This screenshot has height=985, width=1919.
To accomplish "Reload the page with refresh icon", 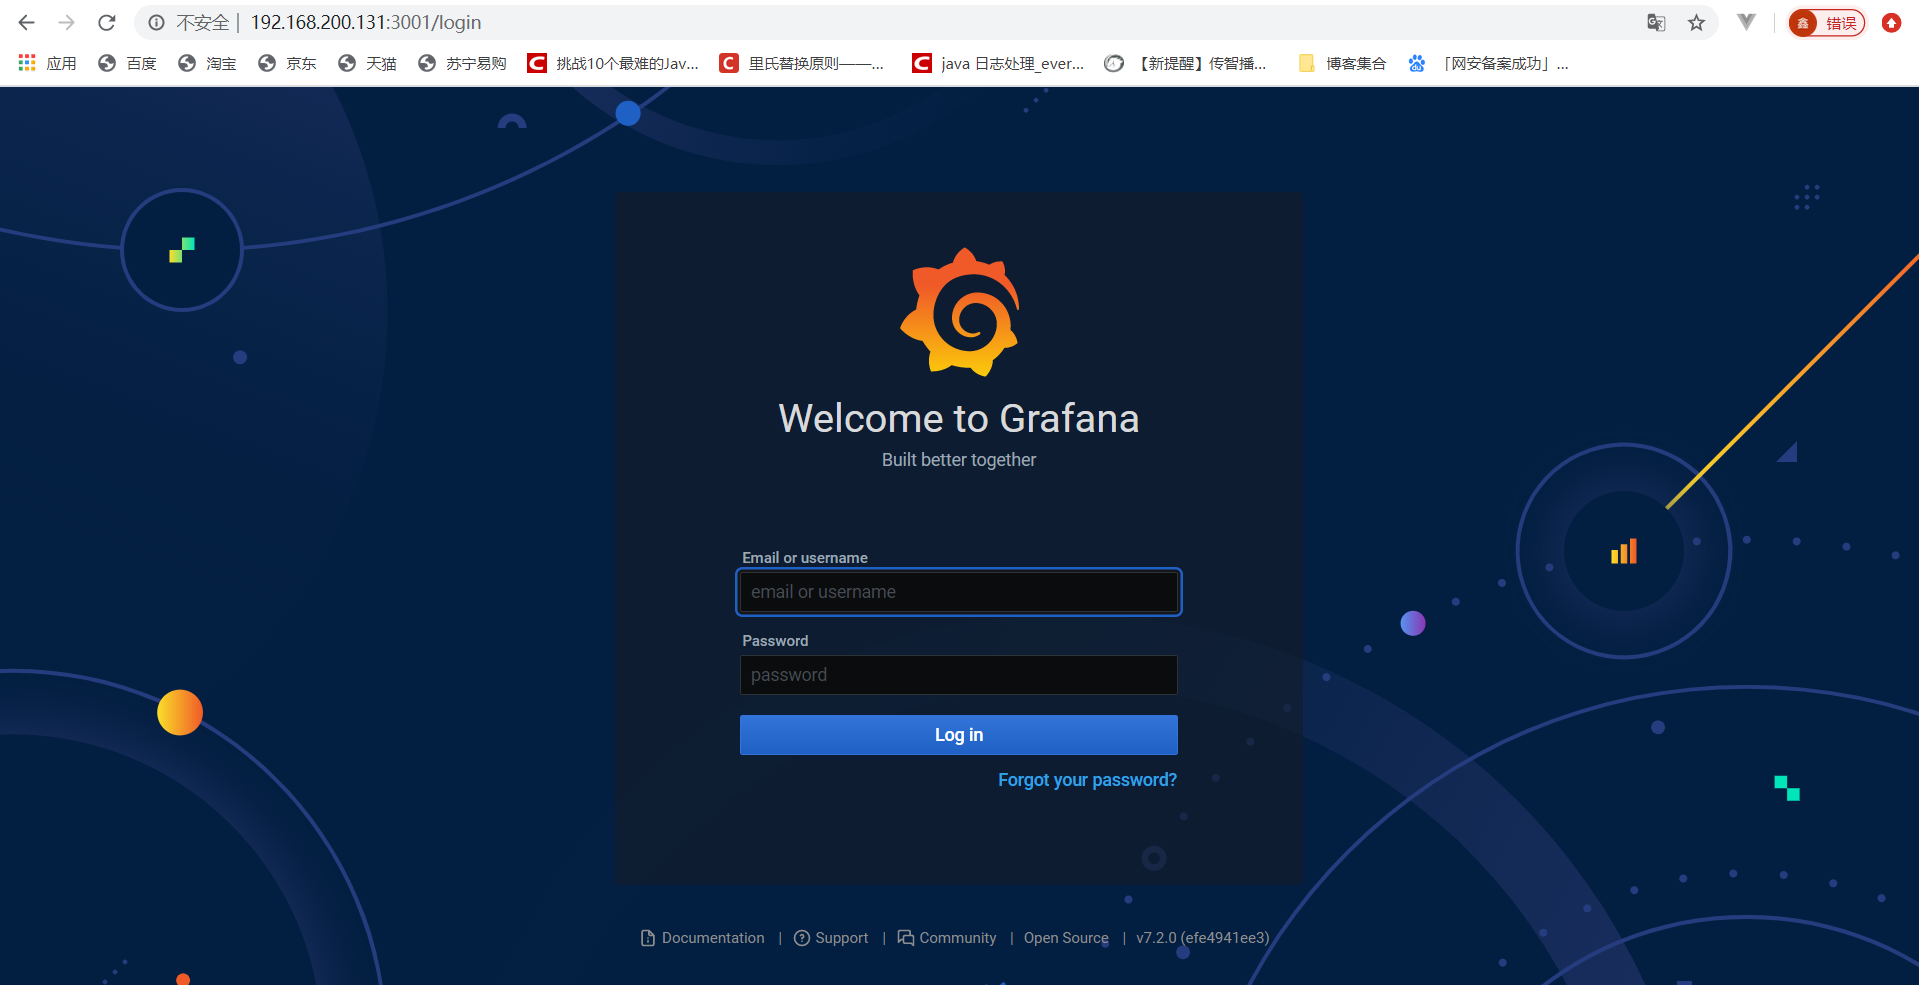I will click(x=107, y=22).
